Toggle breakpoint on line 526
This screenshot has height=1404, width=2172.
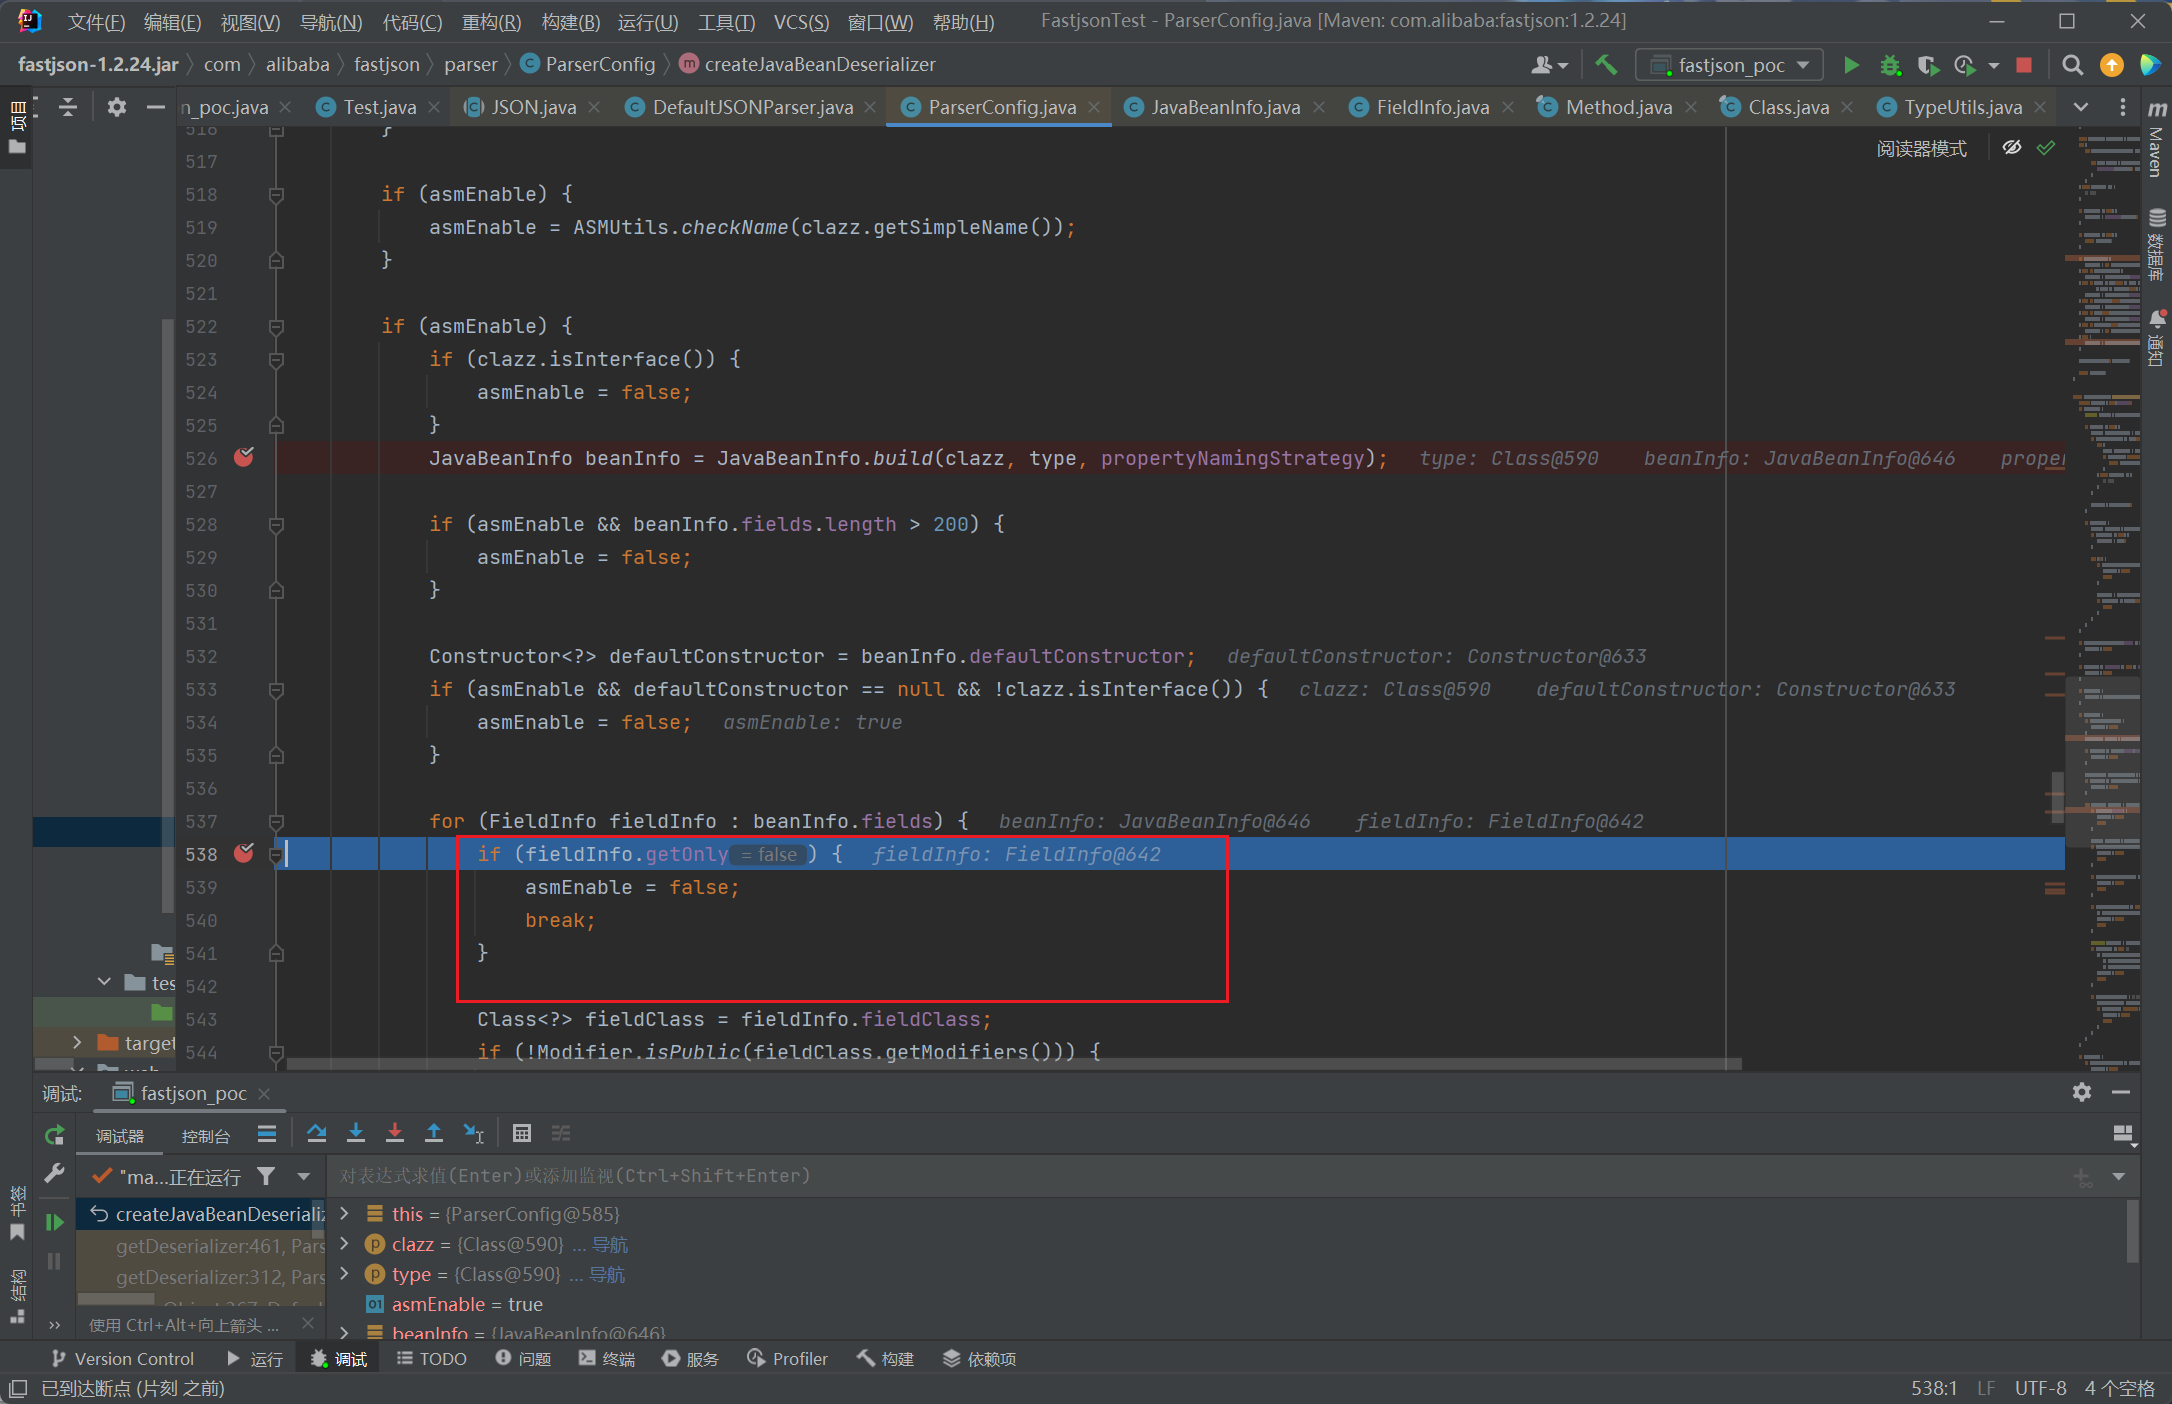click(243, 457)
